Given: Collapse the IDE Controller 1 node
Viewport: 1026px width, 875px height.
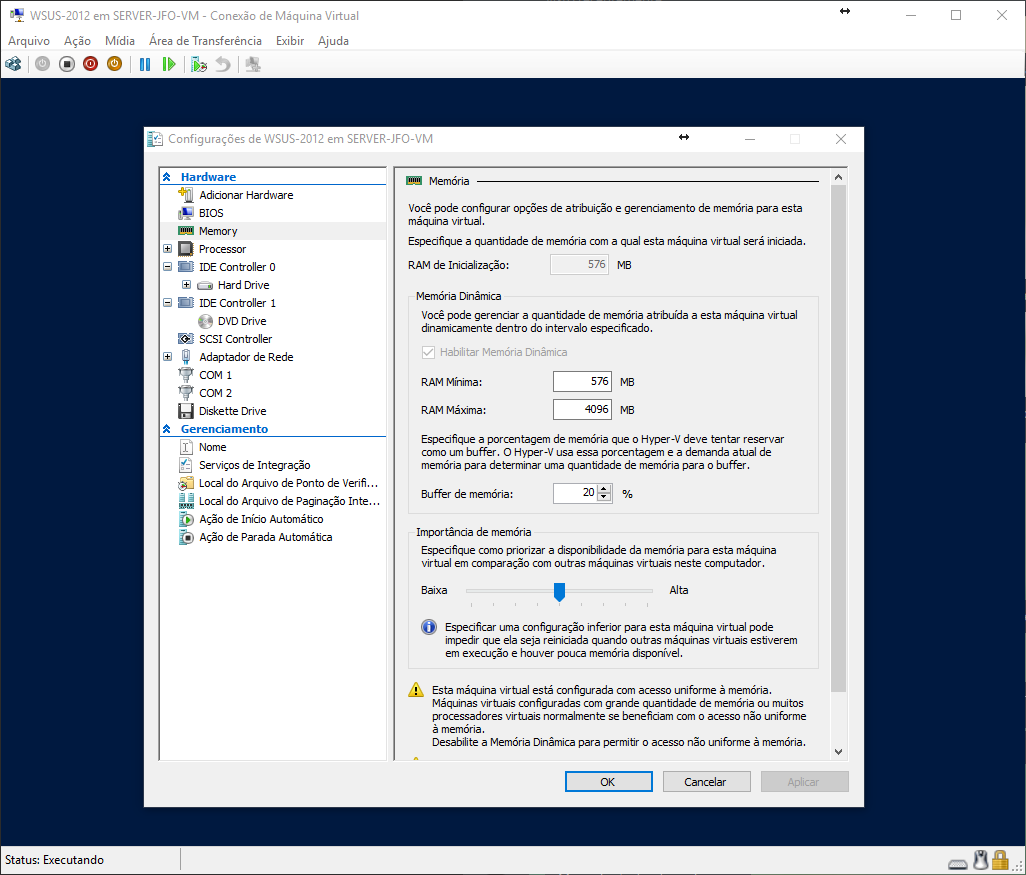Looking at the screenshot, I should [x=168, y=303].
